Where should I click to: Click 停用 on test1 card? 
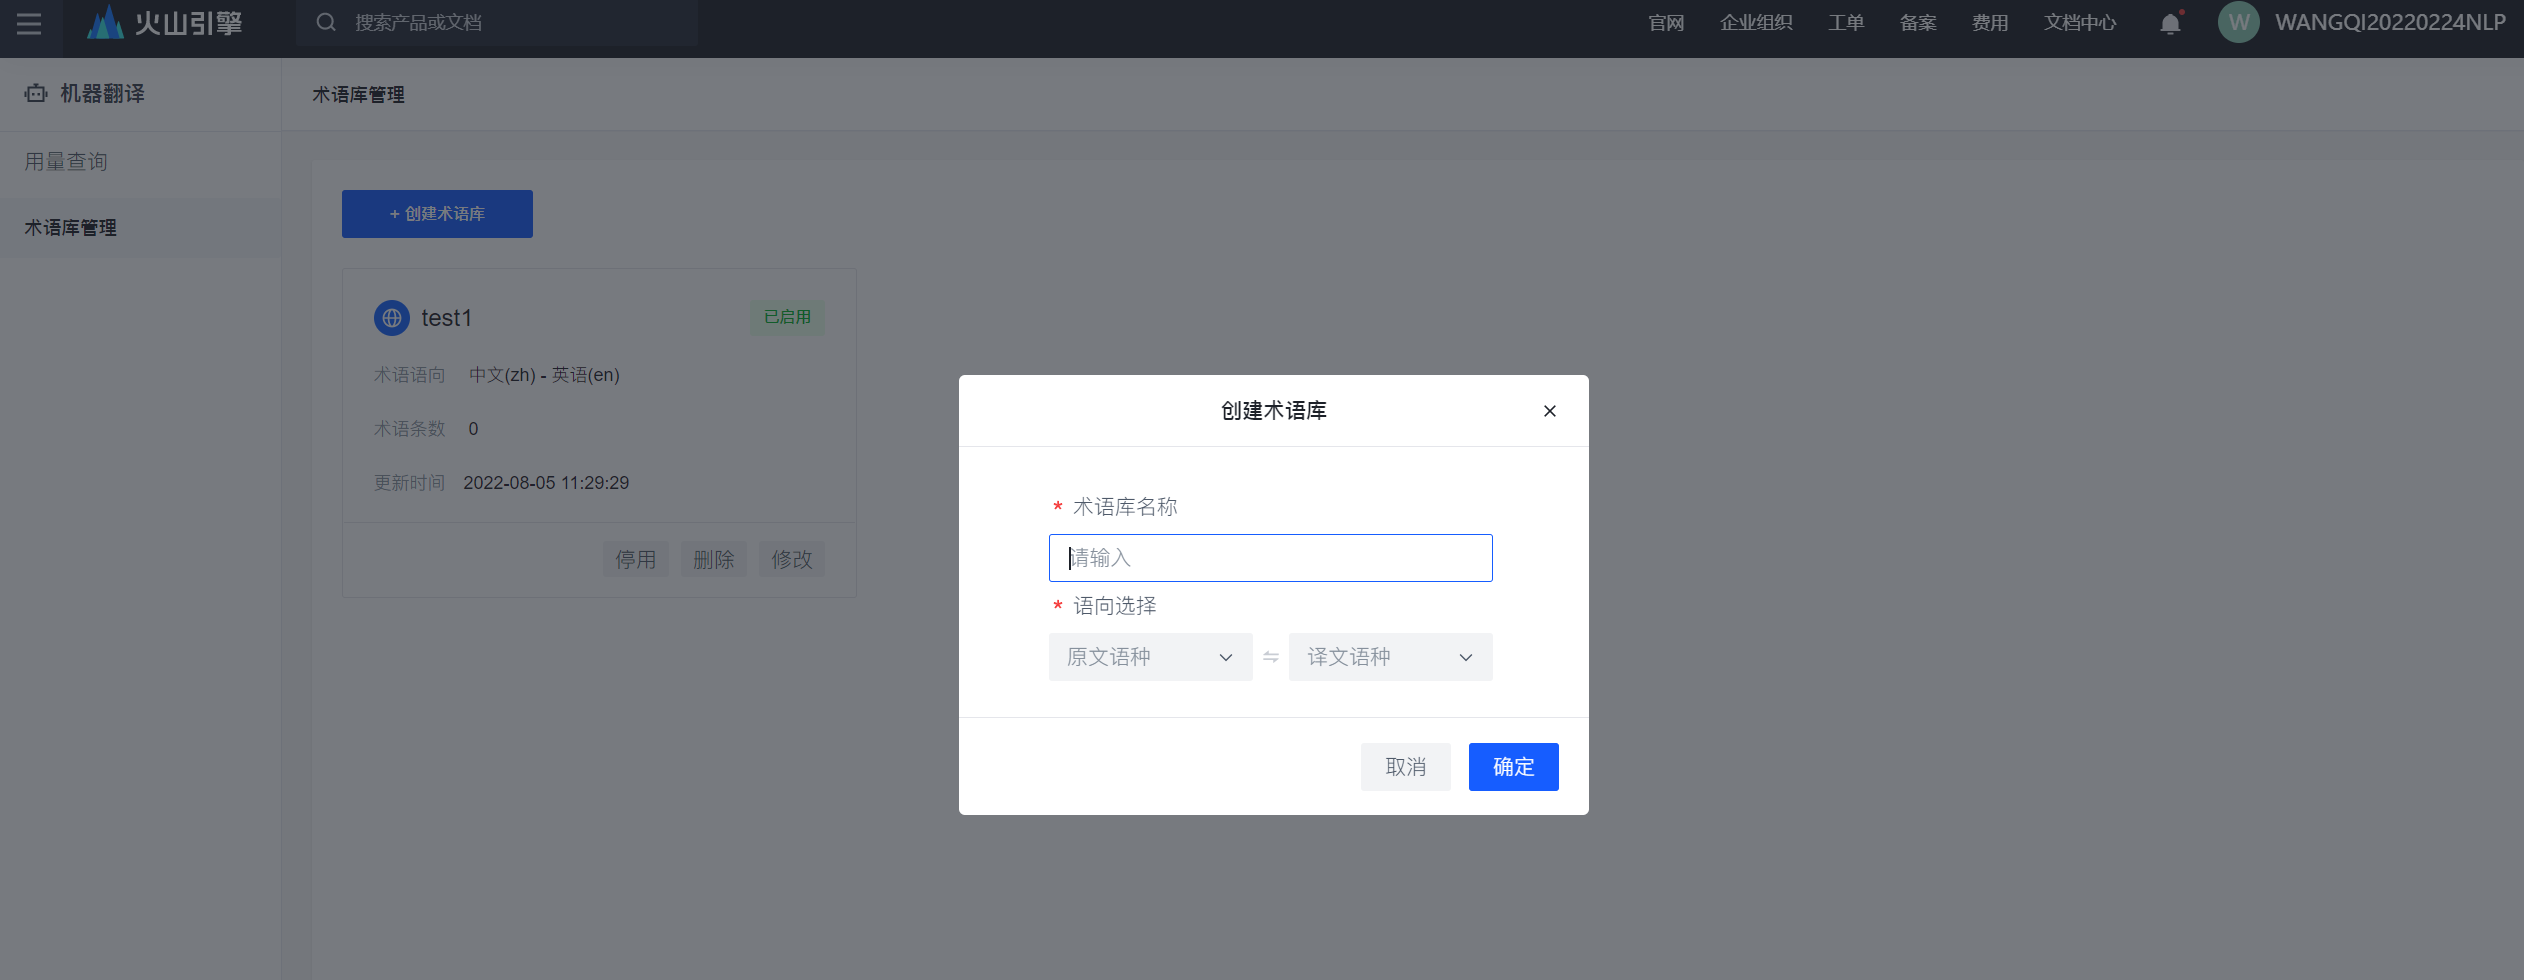coord(636,559)
